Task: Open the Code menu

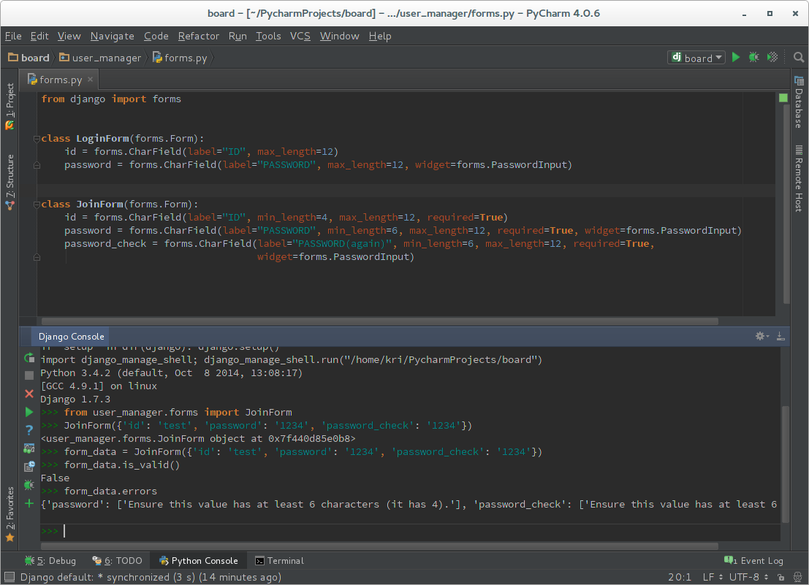Action: click(x=156, y=36)
